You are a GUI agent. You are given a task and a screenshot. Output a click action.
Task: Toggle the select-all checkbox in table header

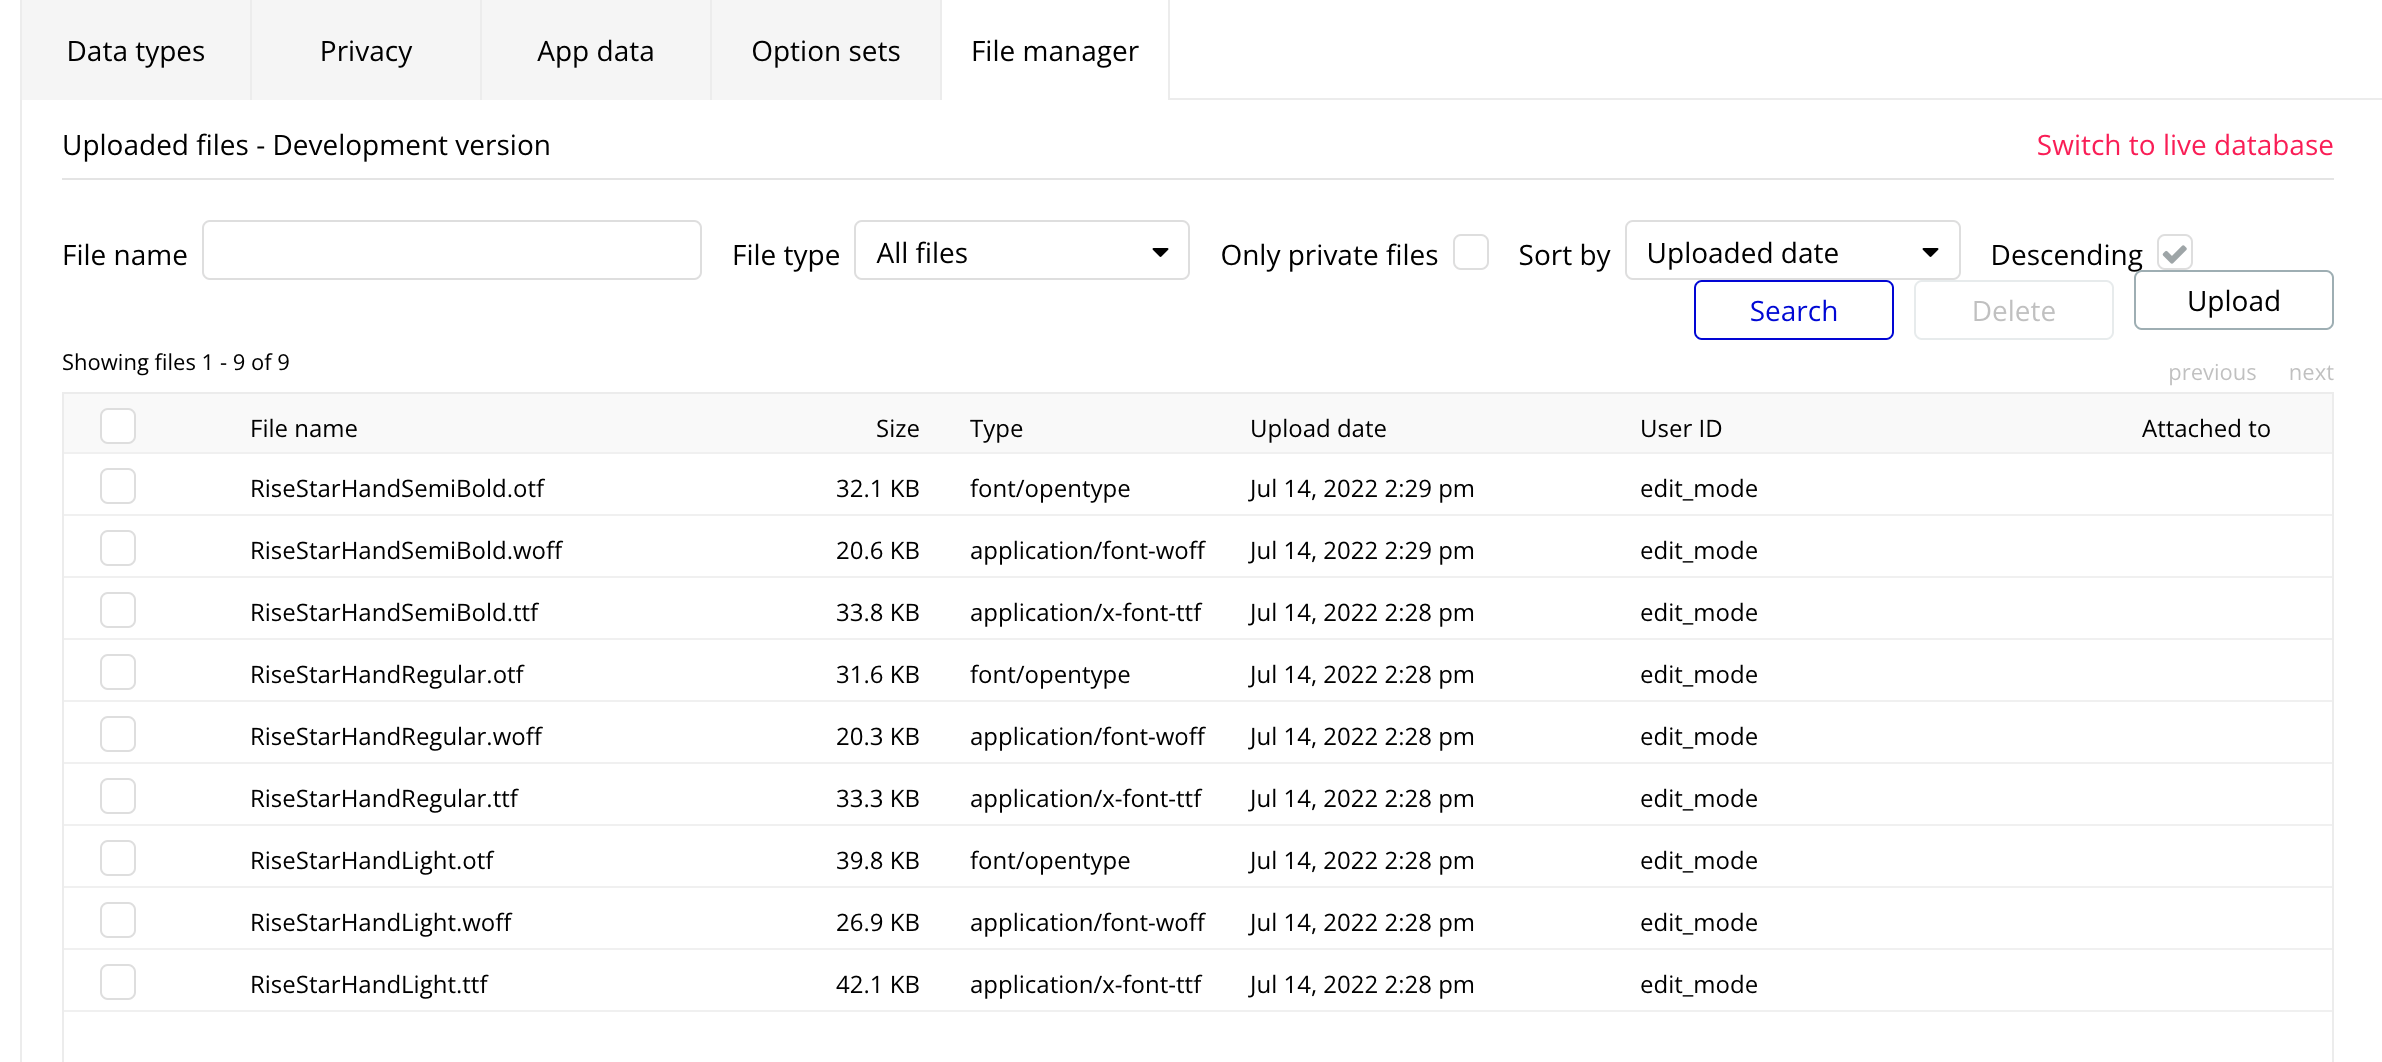pos(118,427)
